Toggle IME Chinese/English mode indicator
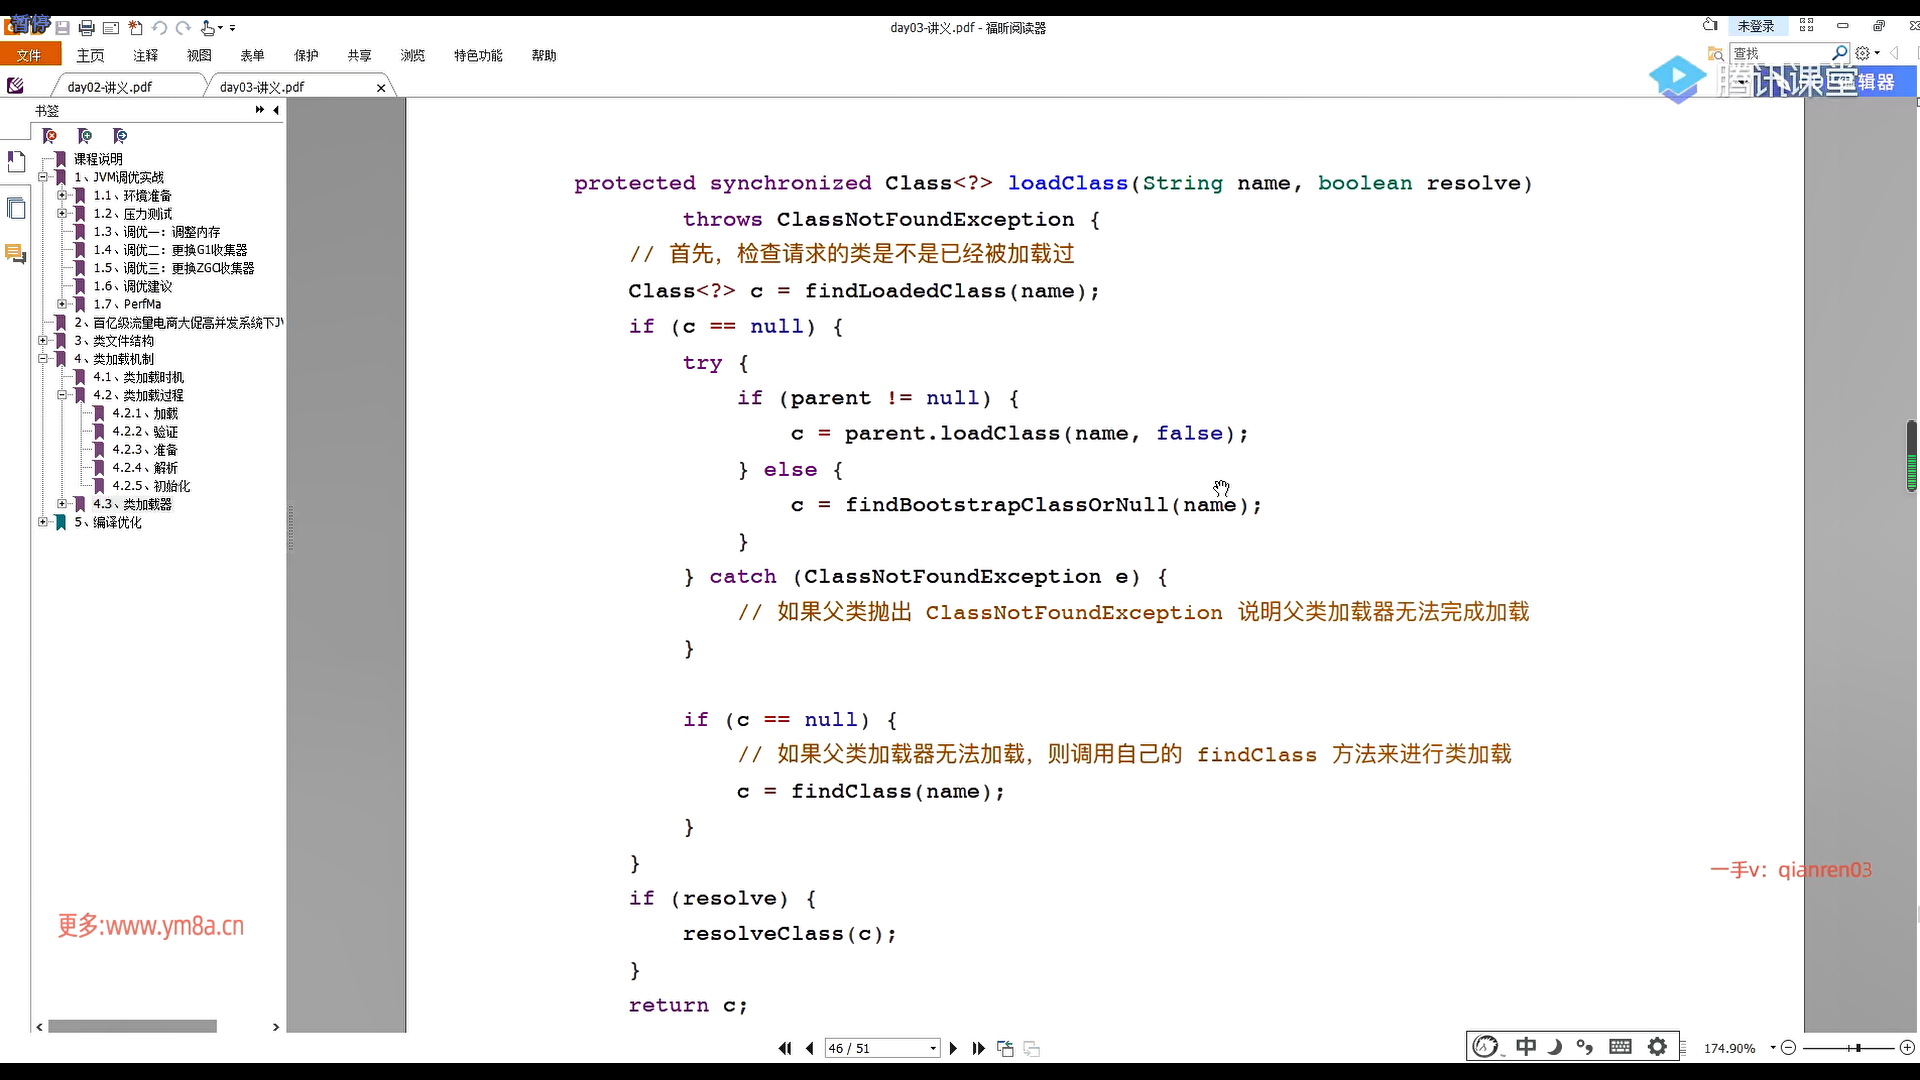Image resolution: width=1920 pixels, height=1080 pixels. click(1525, 1046)
